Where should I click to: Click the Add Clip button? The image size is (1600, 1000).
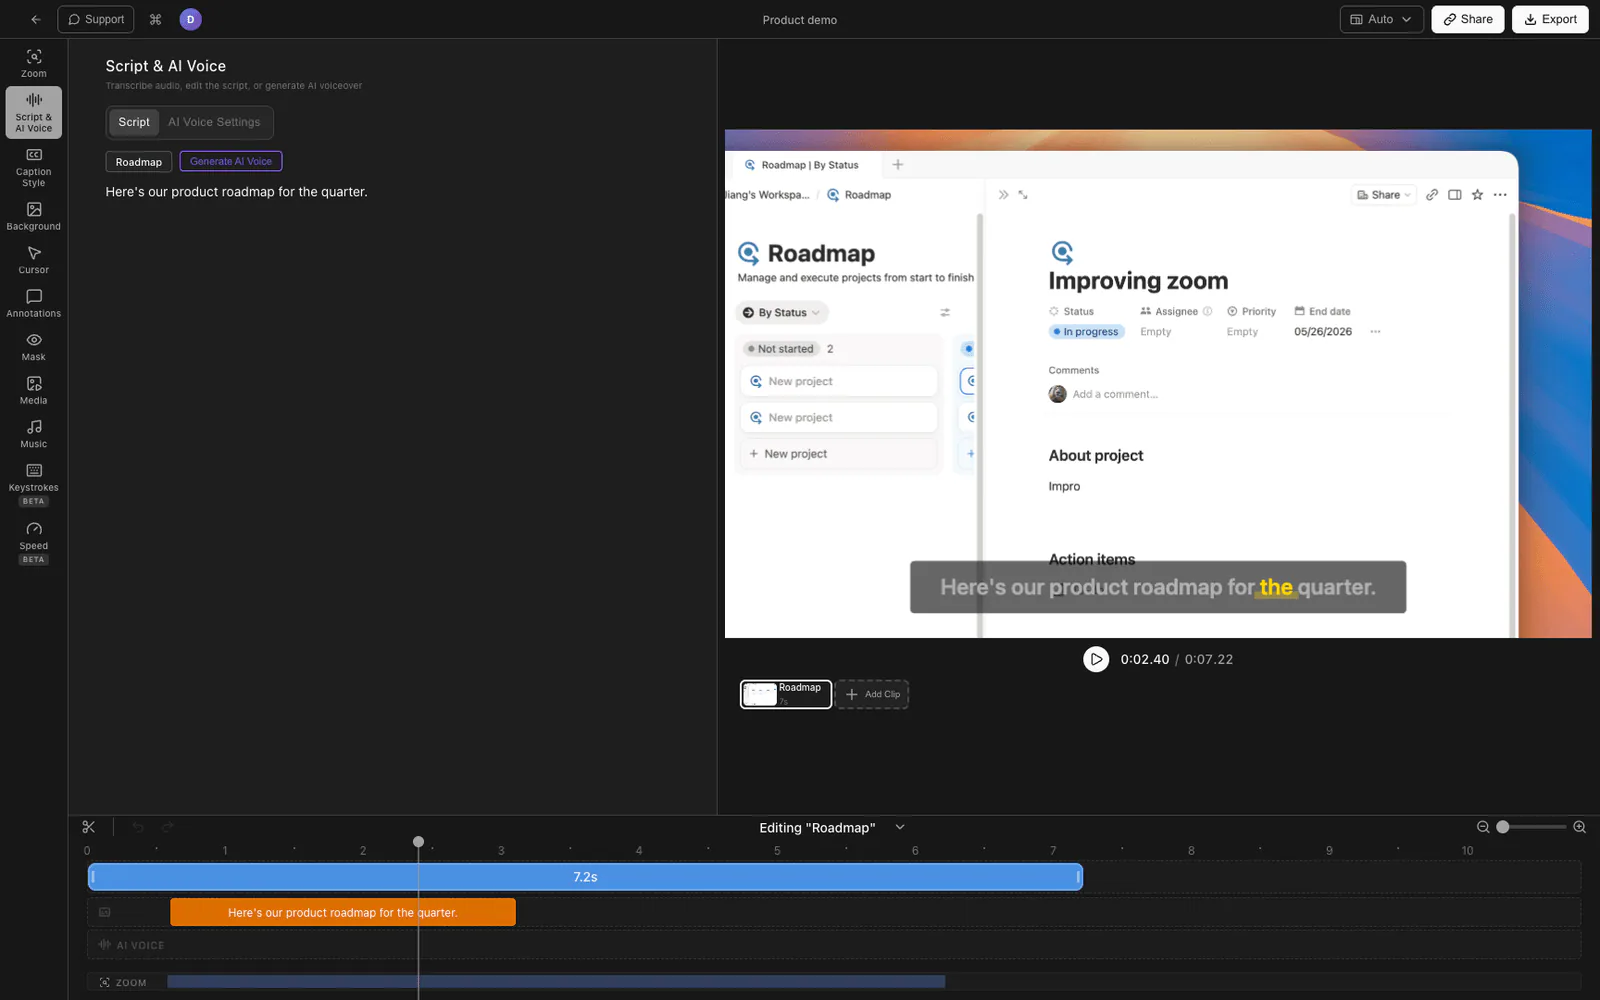pos(872,694)
